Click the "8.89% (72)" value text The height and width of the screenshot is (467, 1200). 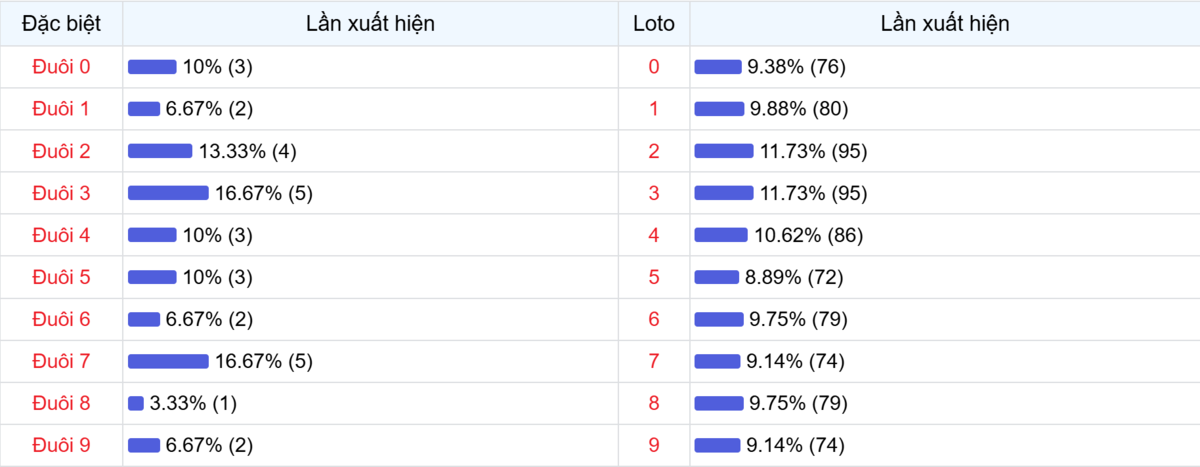click(x=796, y=277)
